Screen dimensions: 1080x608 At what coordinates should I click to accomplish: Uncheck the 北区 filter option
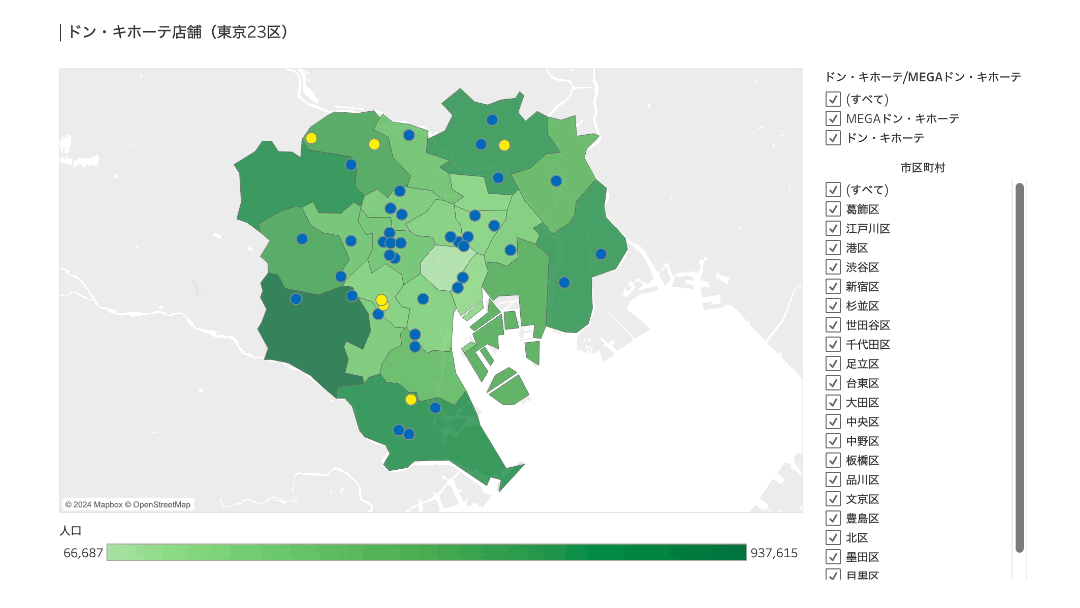[833, 537]
